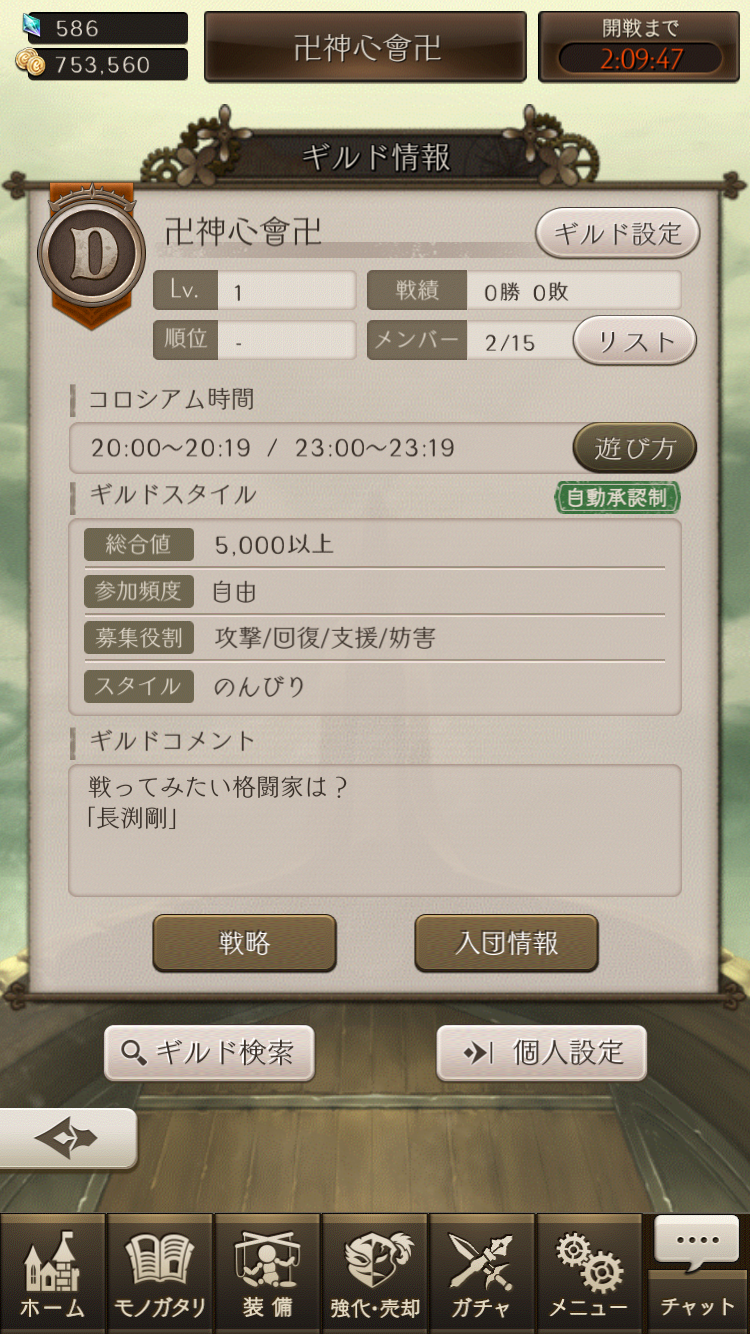This screenshot has width=750, height=1334.
Task: Click the ギルド検索 search button
Action: 209,1053
